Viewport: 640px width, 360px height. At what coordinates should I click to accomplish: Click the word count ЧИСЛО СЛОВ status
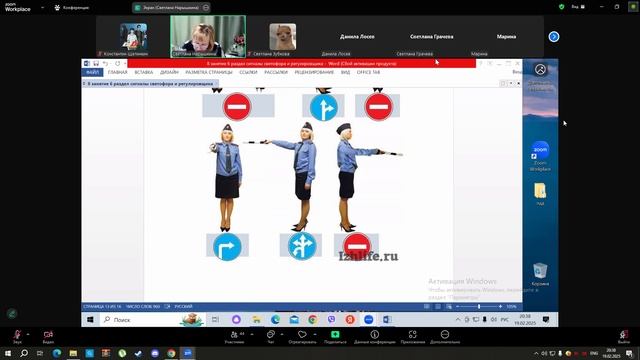[143, 307]
